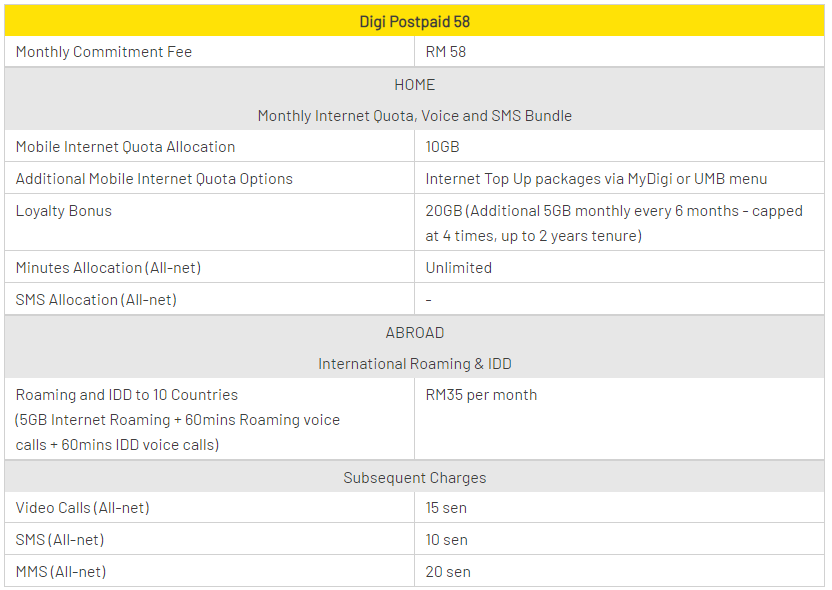
Task: Click Roaming and IDD to 10 Countries
Action: (127, 395)
